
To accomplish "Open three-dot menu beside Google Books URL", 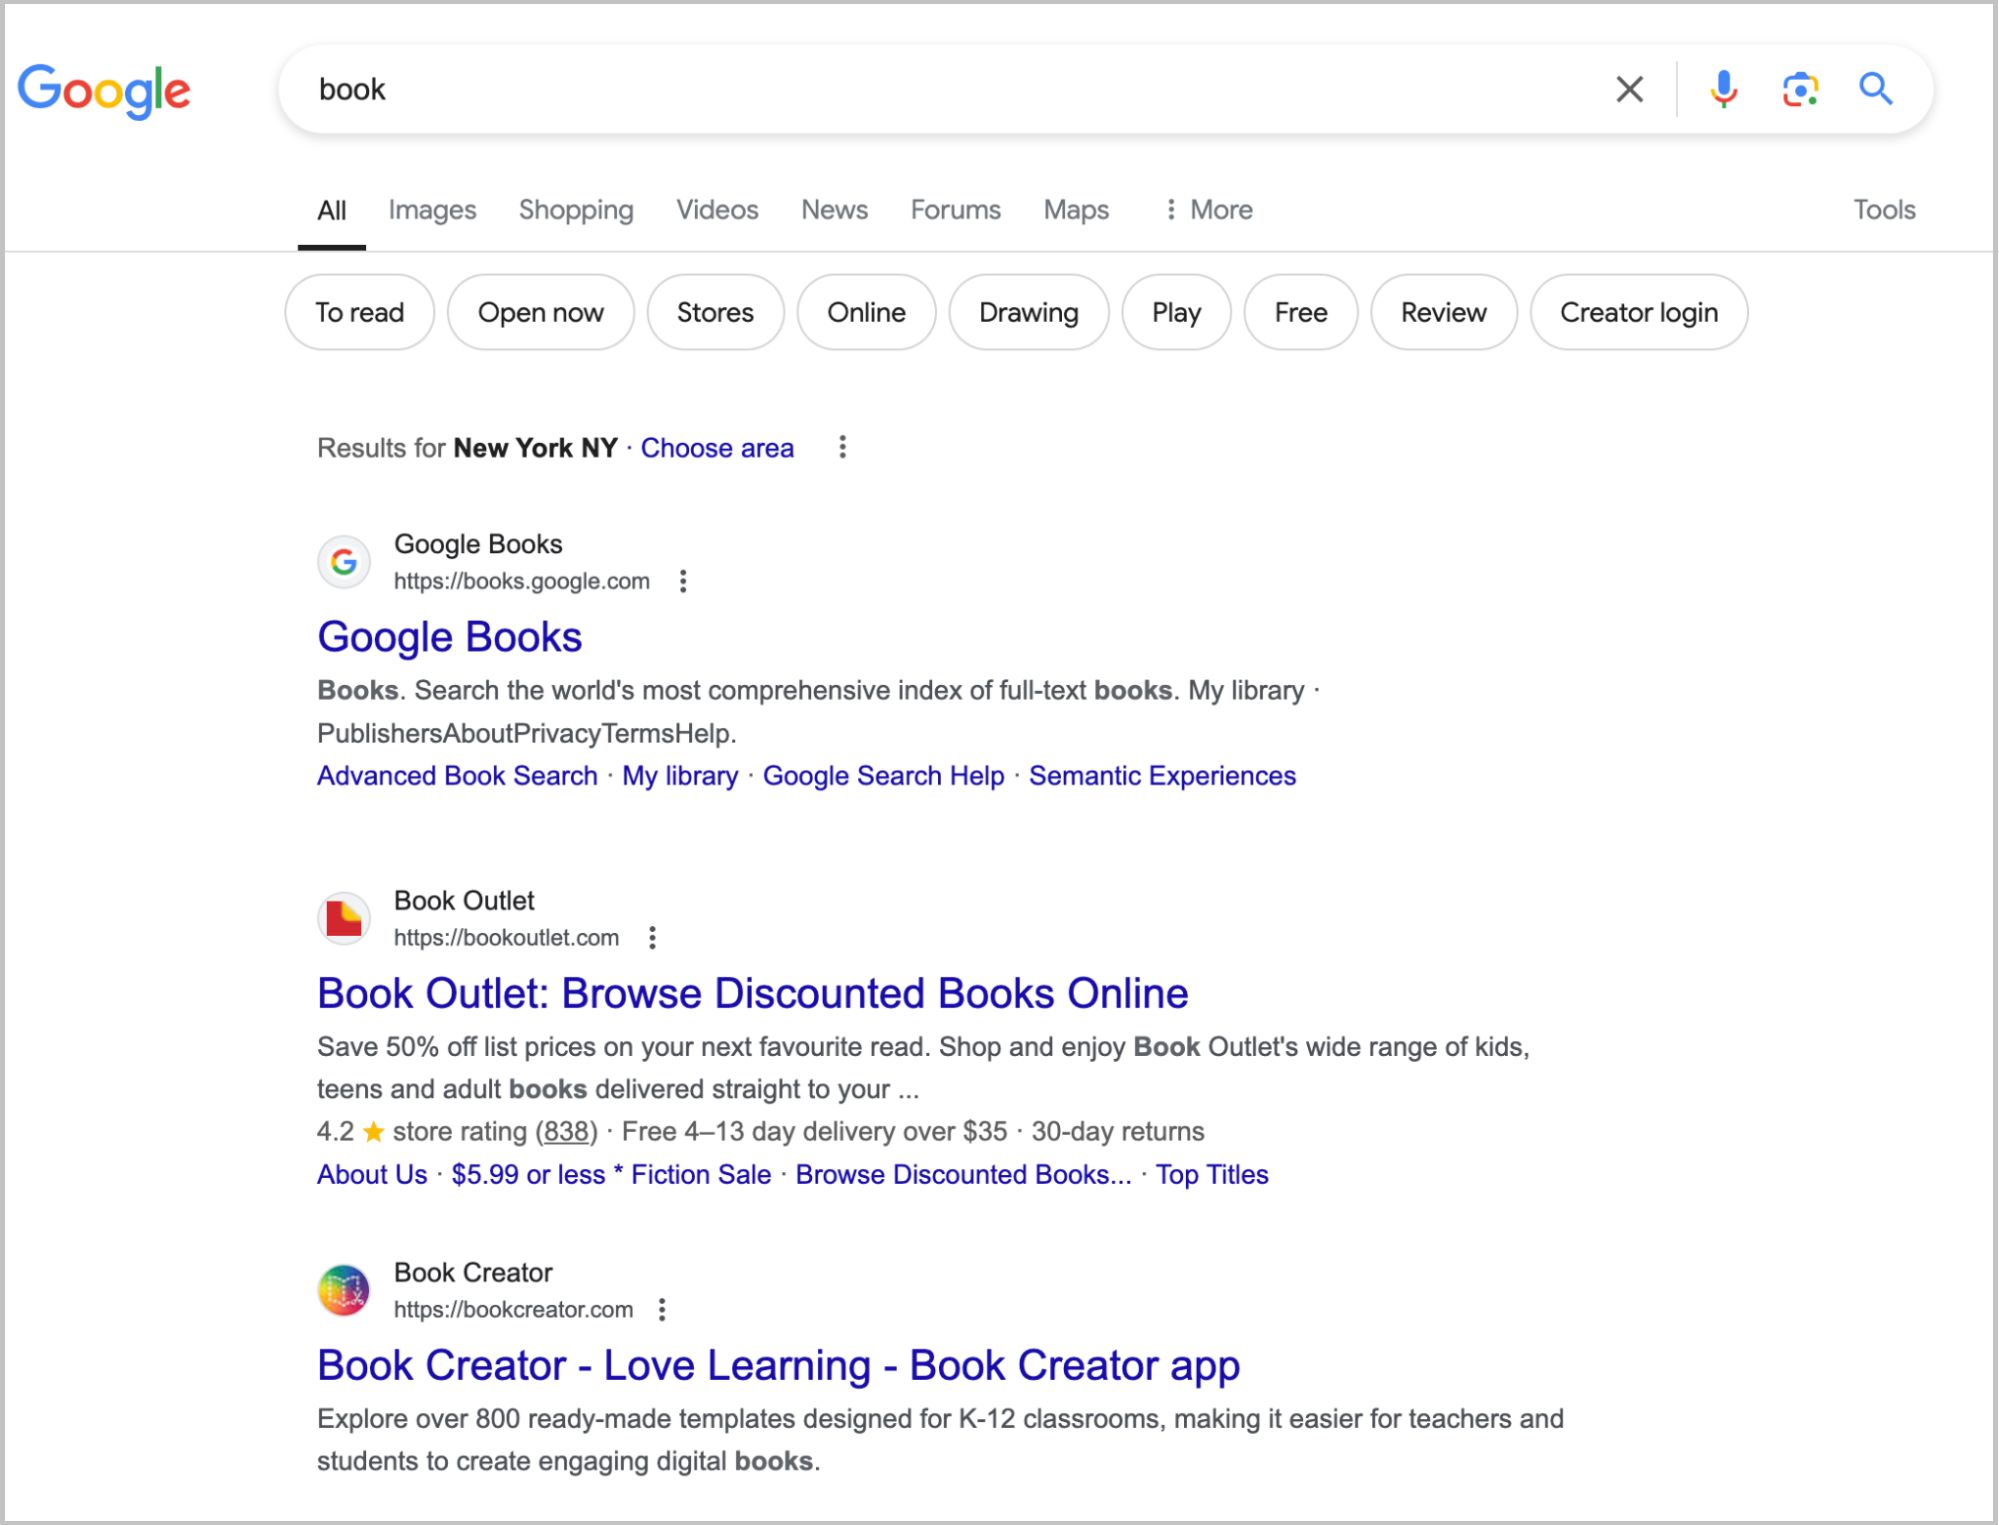I will coord(683,581).
